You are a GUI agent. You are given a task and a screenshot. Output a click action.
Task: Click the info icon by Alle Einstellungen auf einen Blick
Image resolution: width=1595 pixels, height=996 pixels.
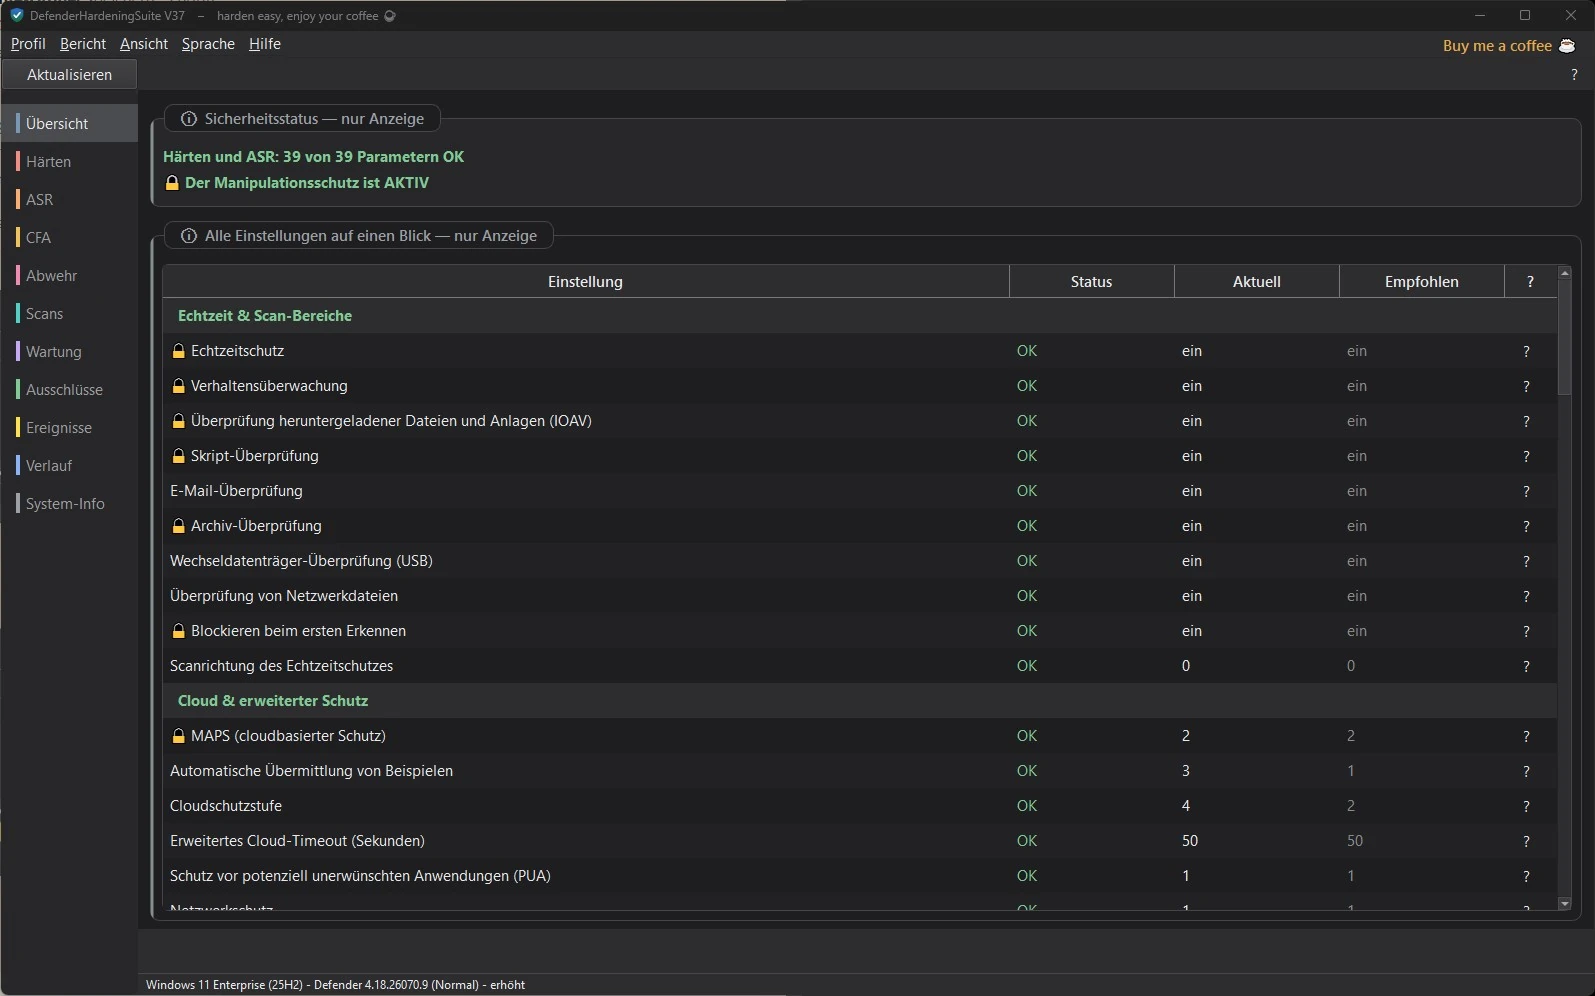(188, 236)
